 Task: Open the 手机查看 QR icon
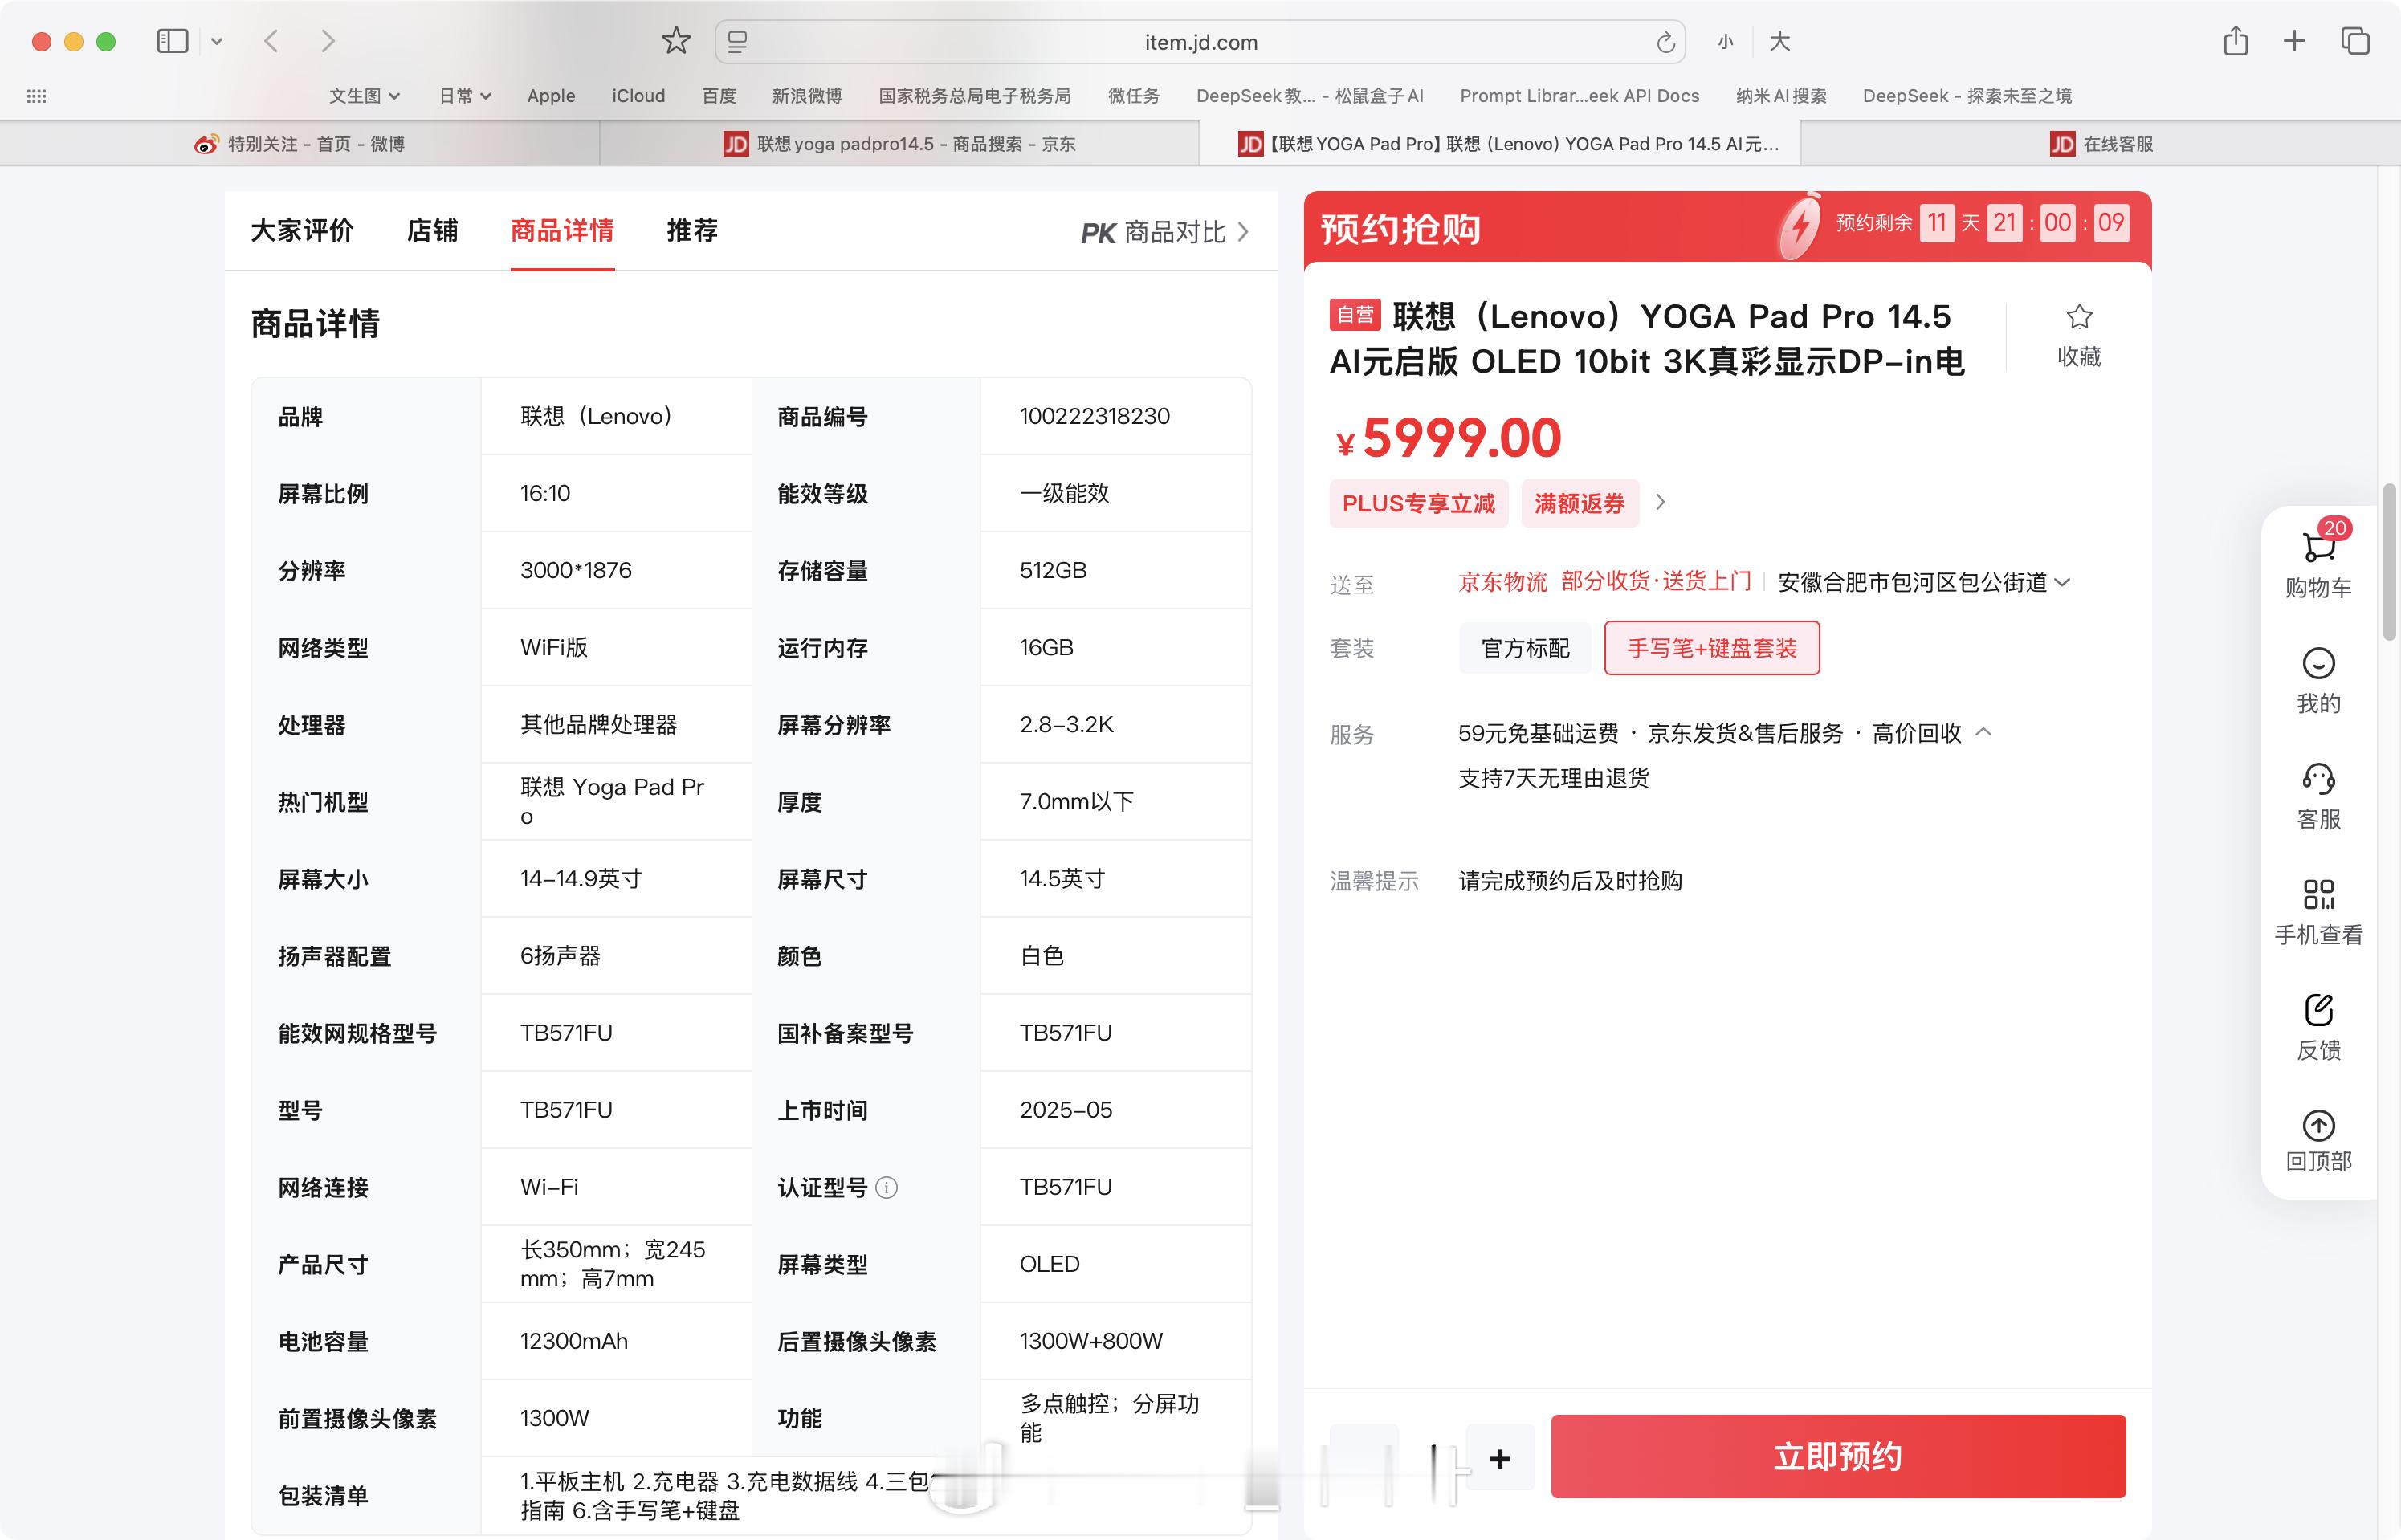2318,894
